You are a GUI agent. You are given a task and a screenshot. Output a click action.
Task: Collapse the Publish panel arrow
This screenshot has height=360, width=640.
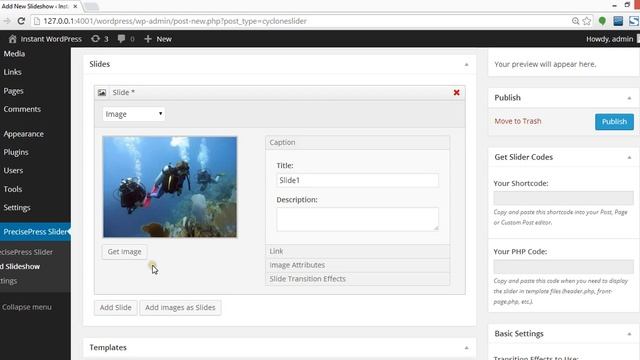(629, 98)
